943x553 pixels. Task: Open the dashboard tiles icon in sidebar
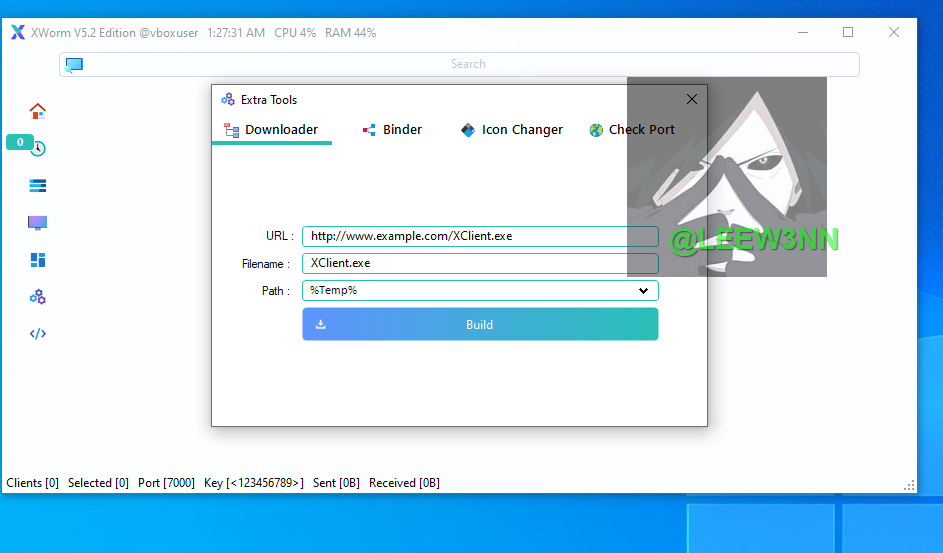tap(38, 260)
